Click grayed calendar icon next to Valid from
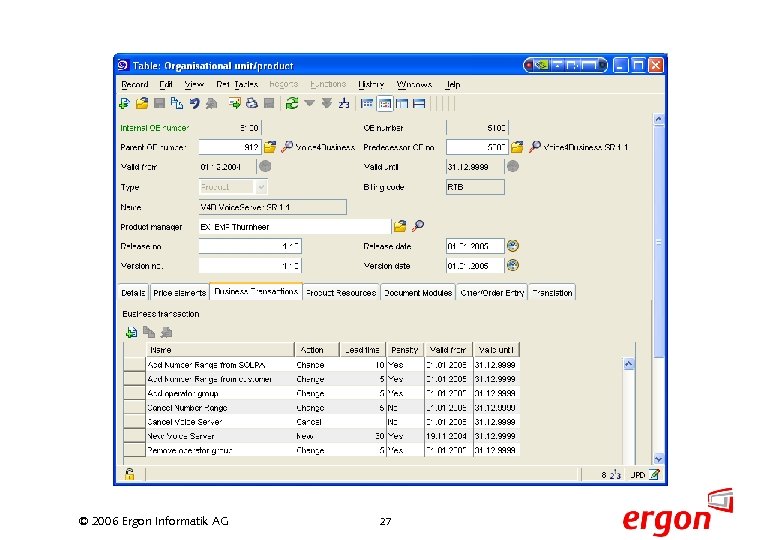 click(x=265, y=167)
